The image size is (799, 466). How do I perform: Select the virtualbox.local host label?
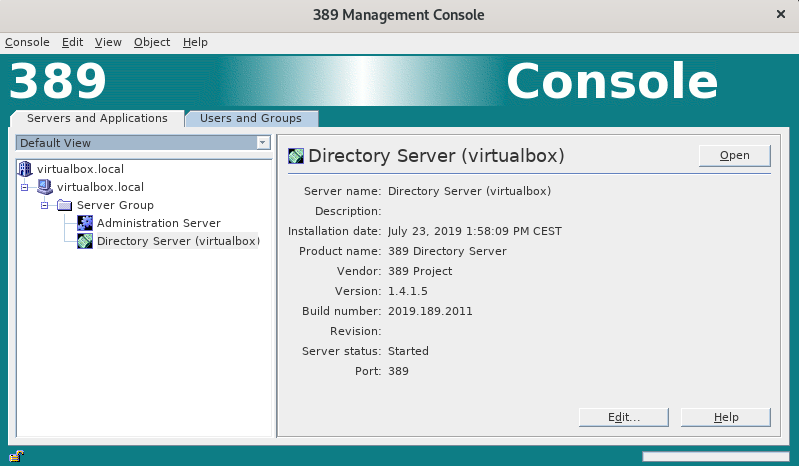click(100, 187)
